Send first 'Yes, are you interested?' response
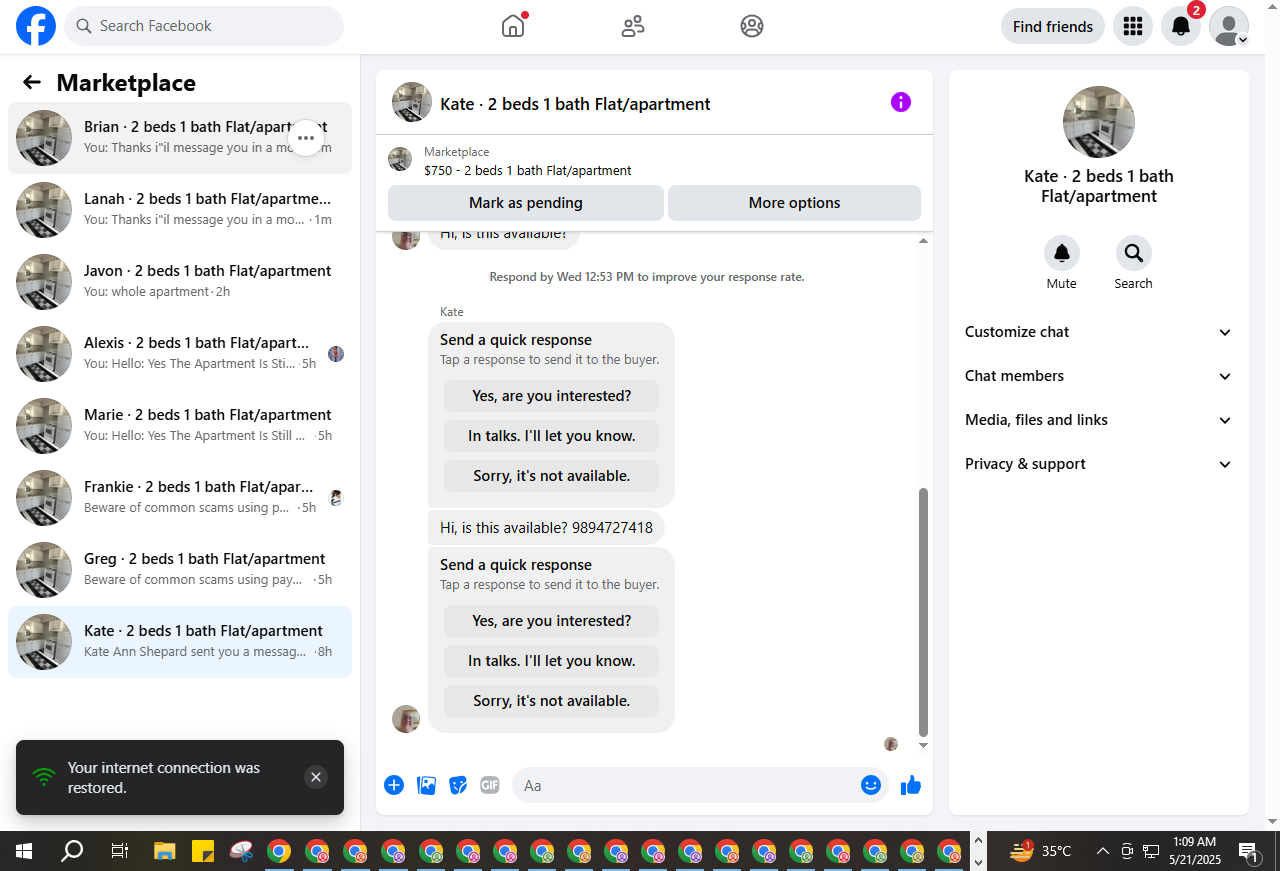Viewport: 1280px width, 871px height. pos(552,396)
